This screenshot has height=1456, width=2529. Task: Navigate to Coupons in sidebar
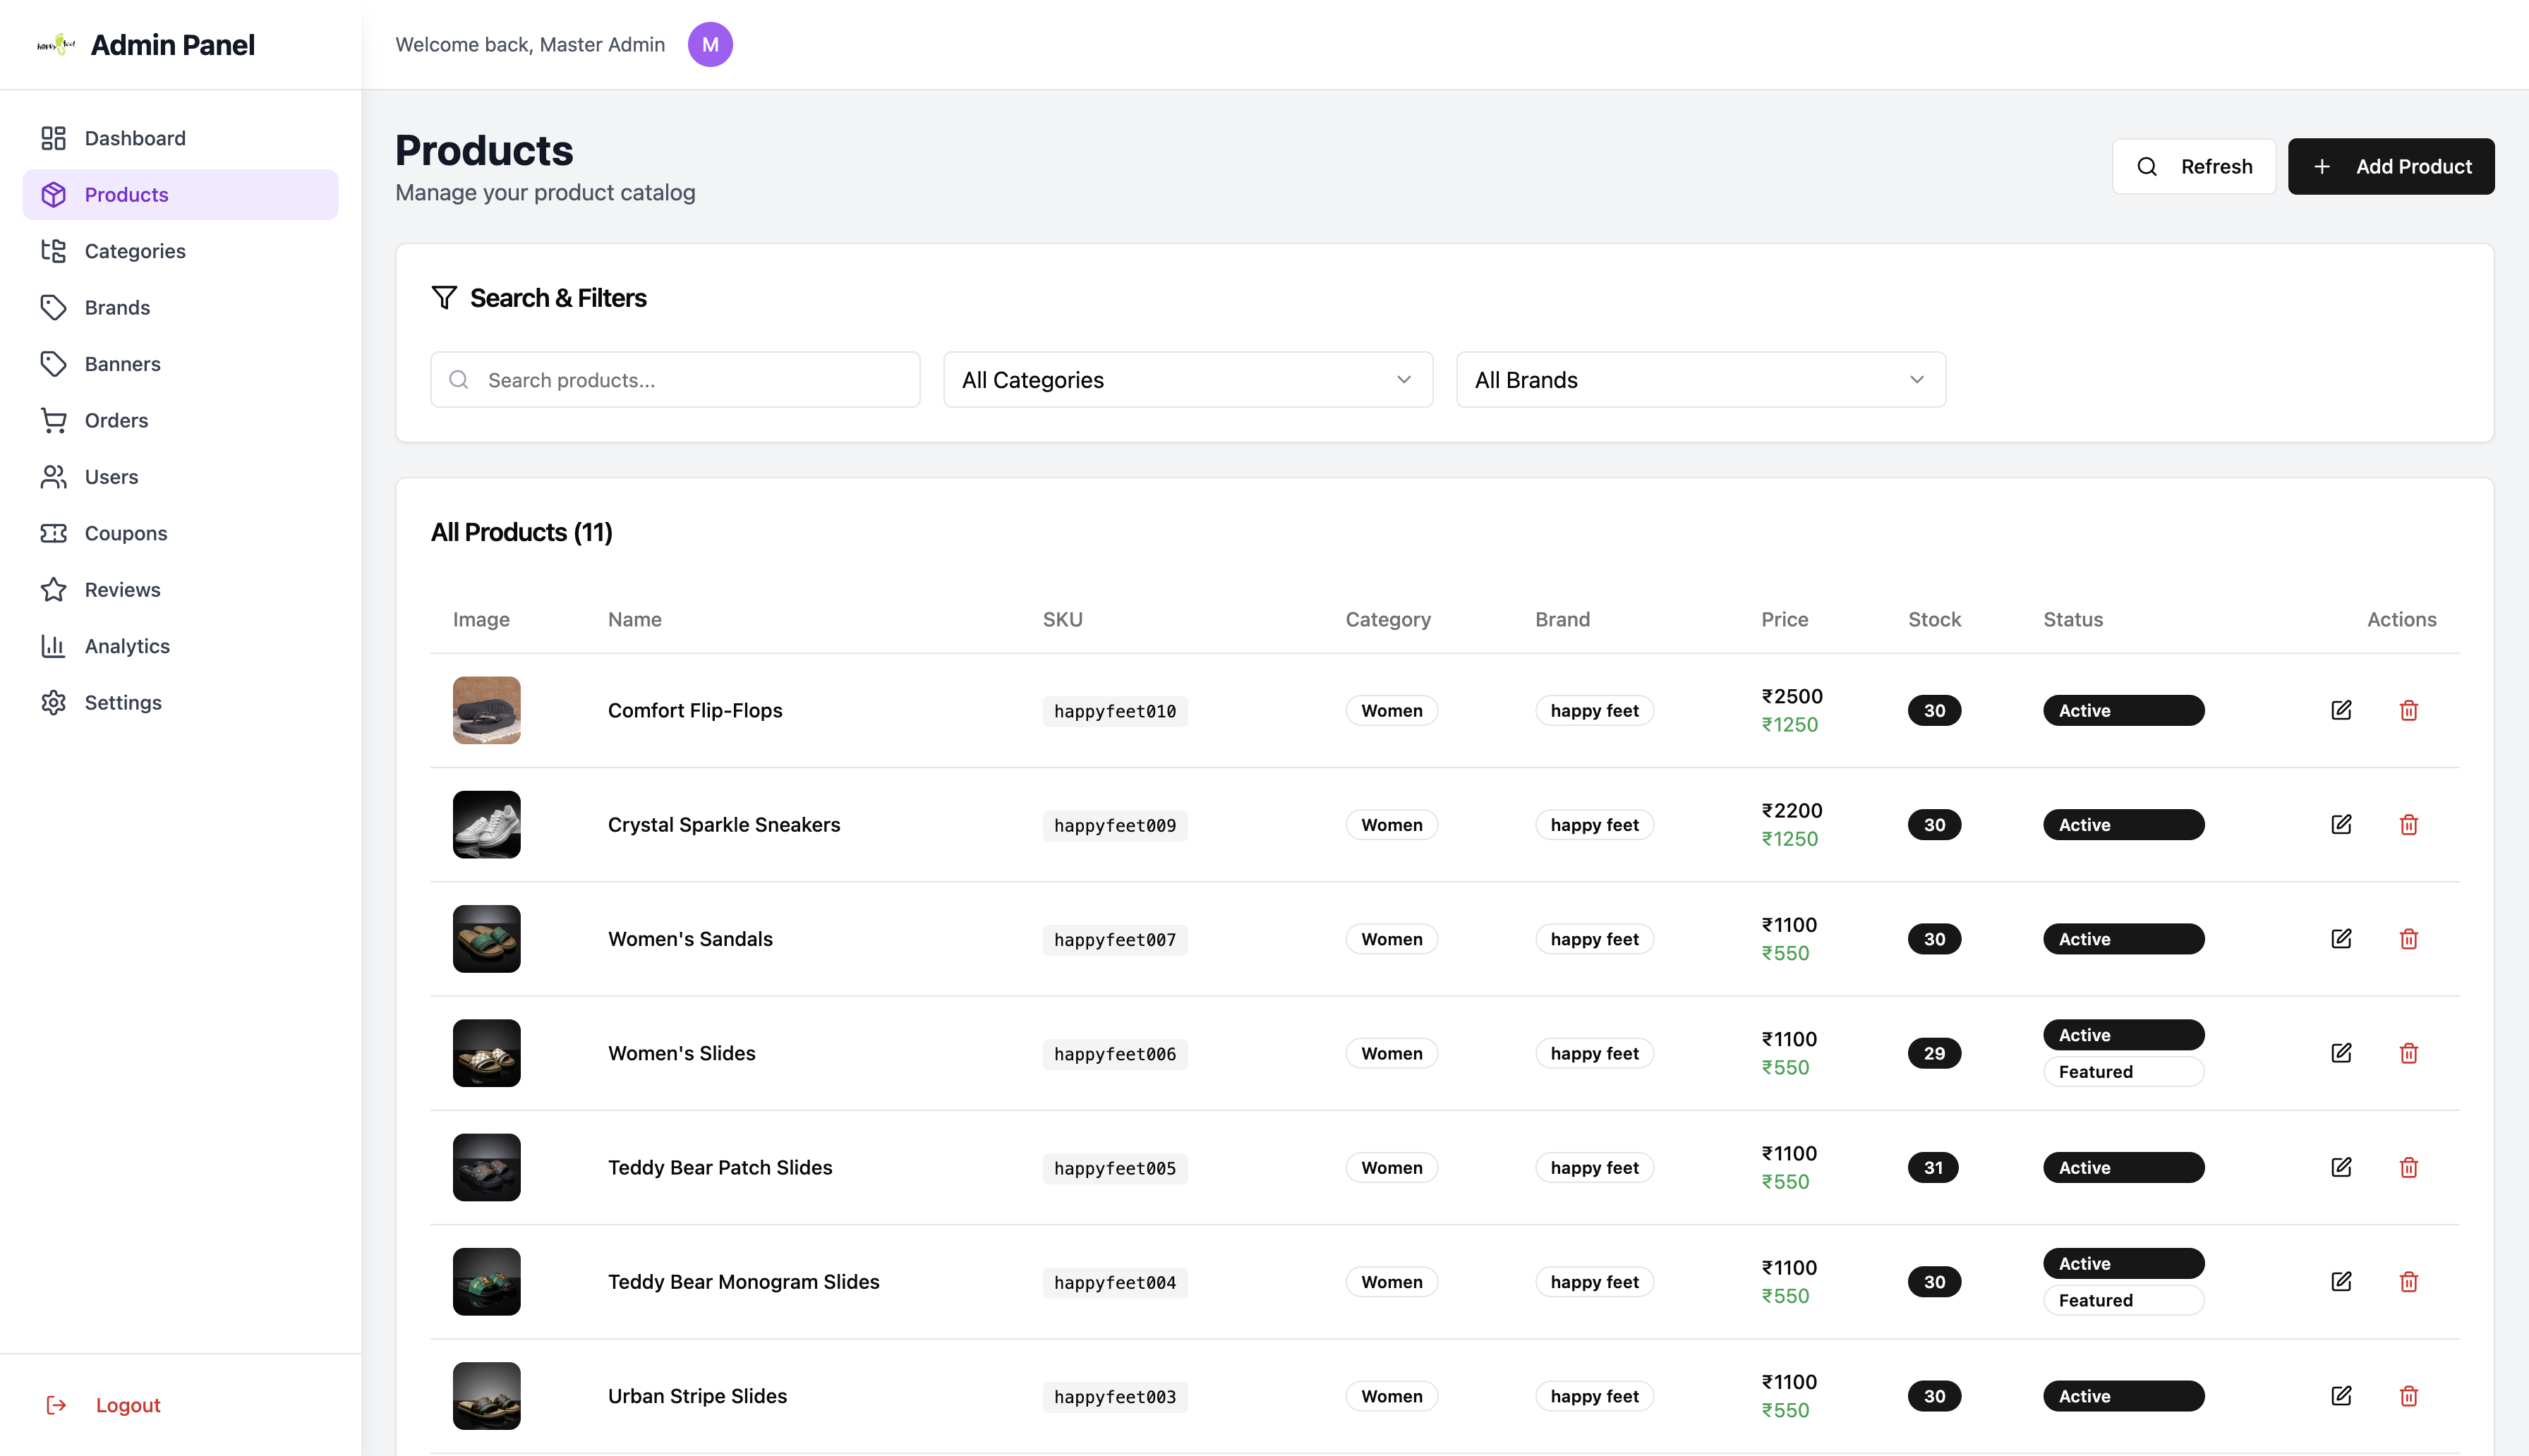pos(126,533)
